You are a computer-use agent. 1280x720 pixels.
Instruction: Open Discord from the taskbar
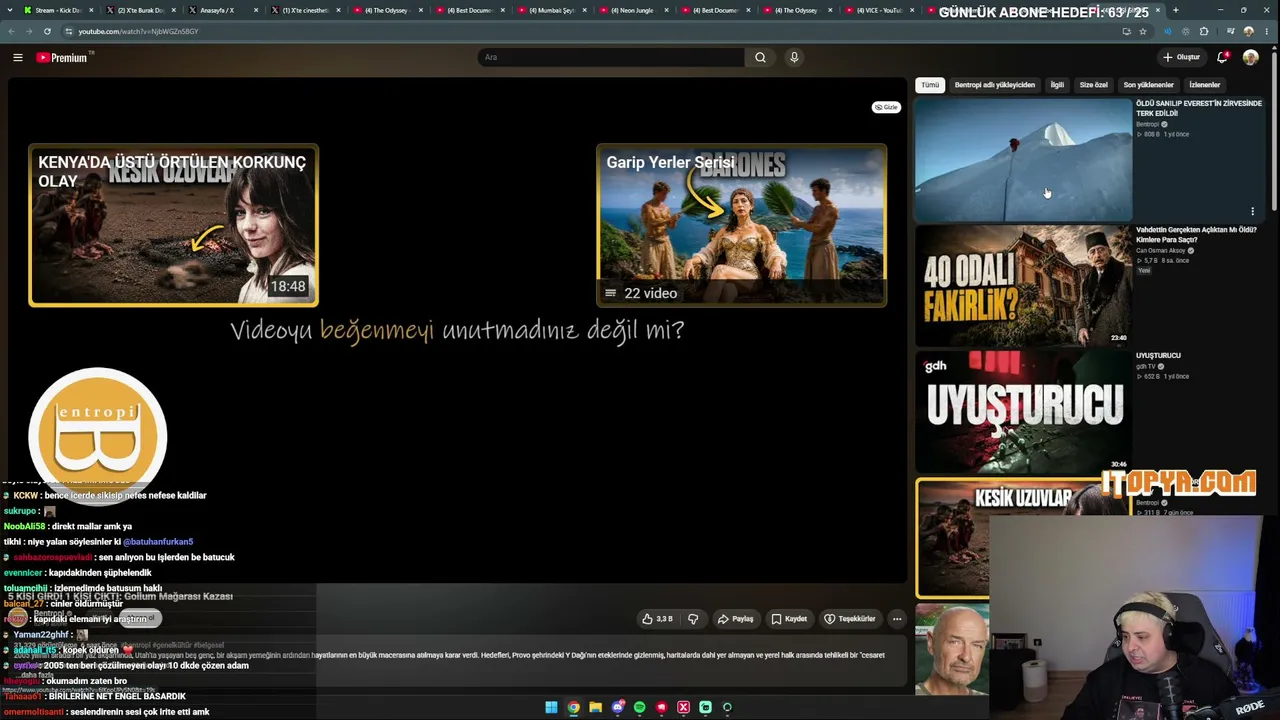617,707
